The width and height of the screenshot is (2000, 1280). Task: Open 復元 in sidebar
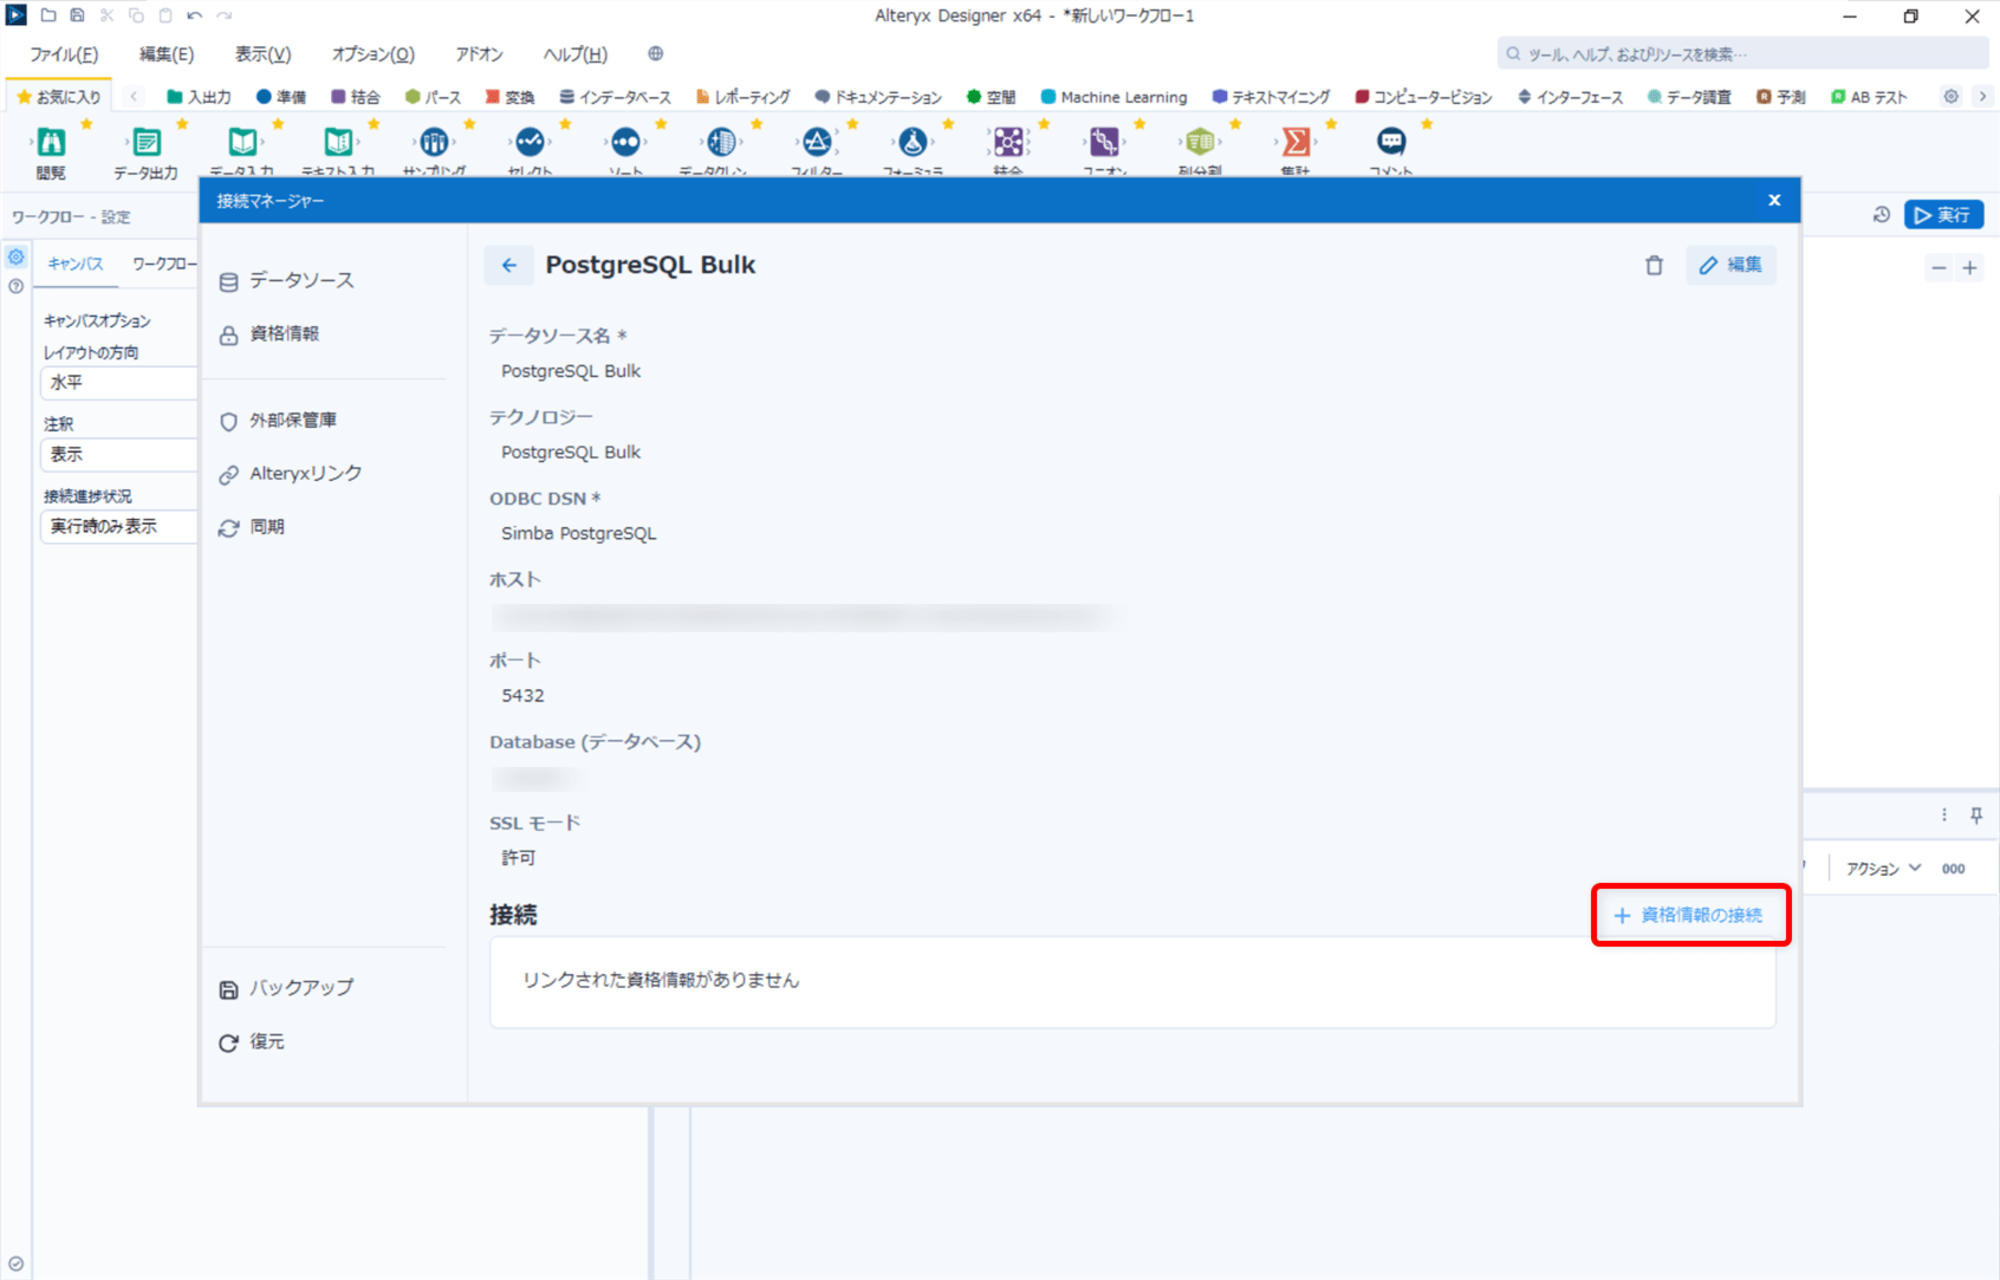click(x=252, y=1042)
